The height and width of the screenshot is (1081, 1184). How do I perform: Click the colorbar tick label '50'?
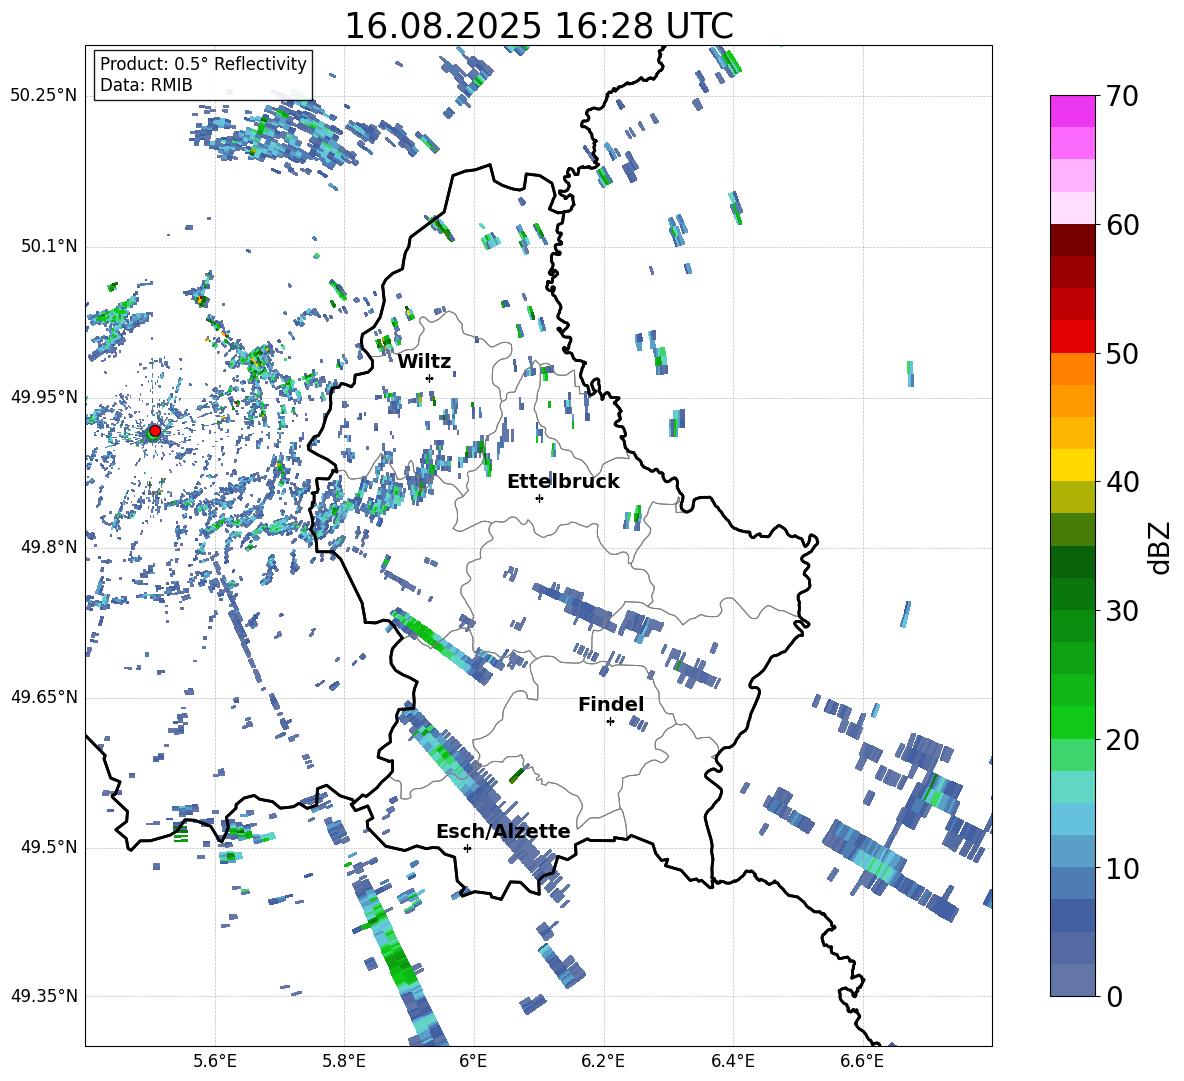pyautogui.click(x=1123, y=354)
